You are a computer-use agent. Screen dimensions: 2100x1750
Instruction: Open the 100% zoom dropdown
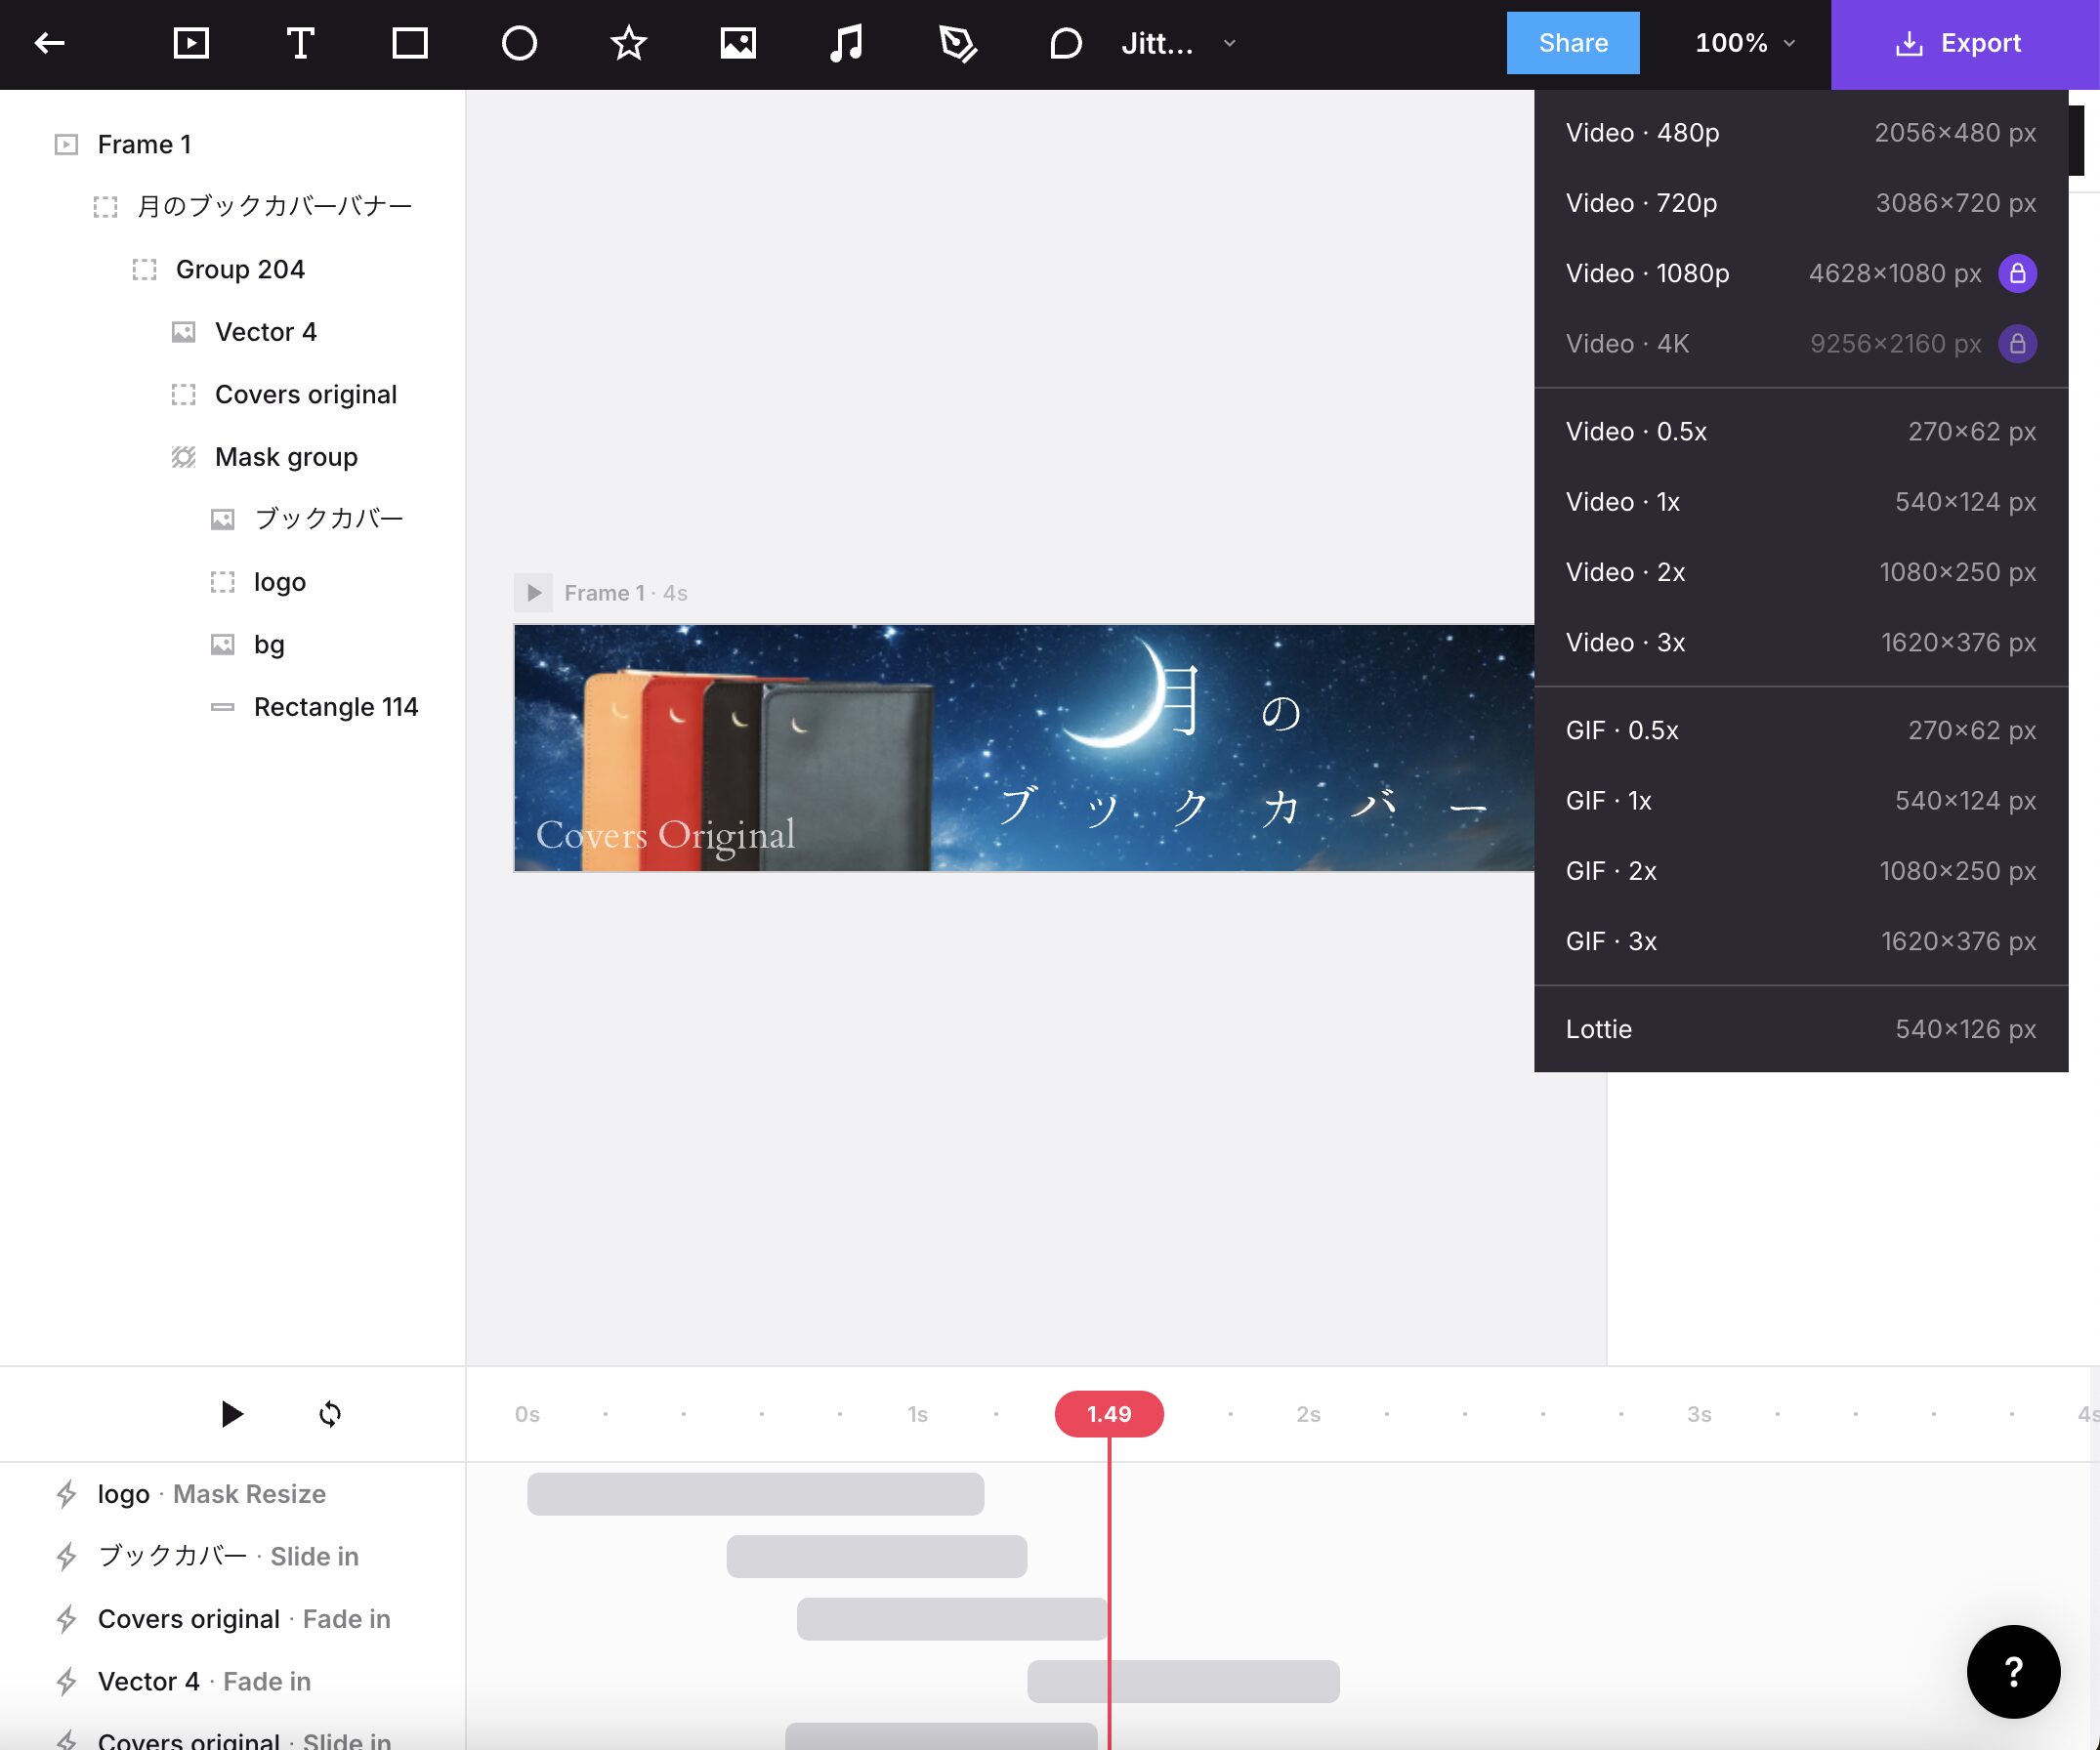click(1745, 43)
